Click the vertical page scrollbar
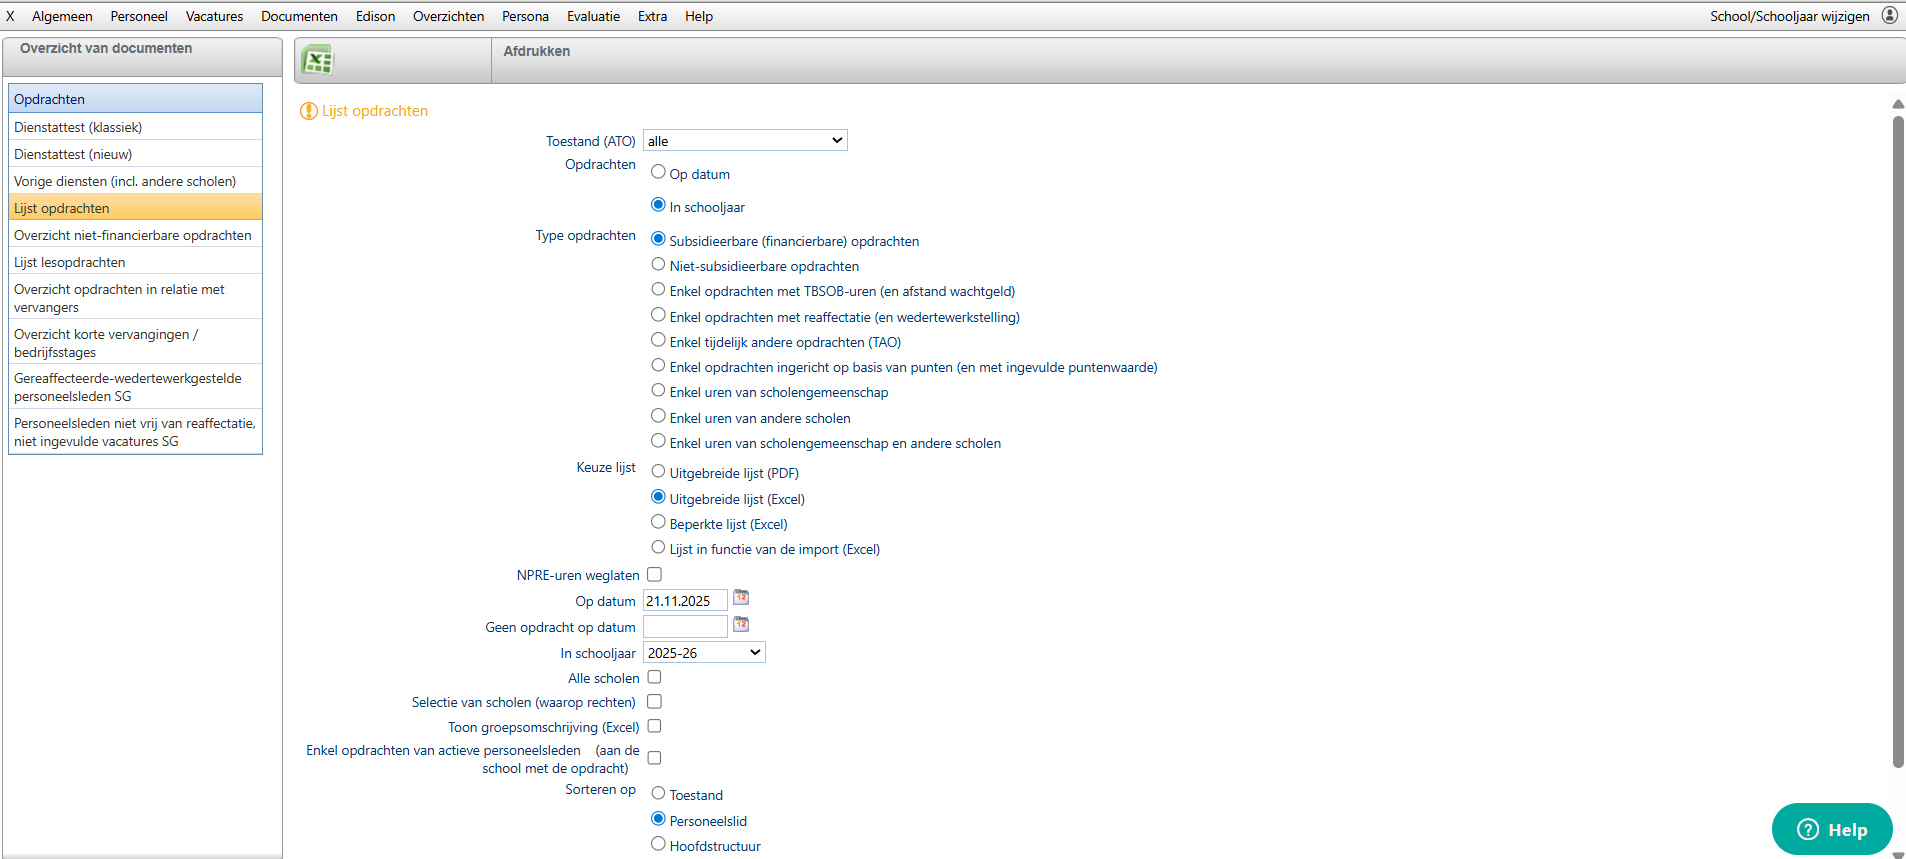The image size is (1906, 859). [x=1897, y=440]
